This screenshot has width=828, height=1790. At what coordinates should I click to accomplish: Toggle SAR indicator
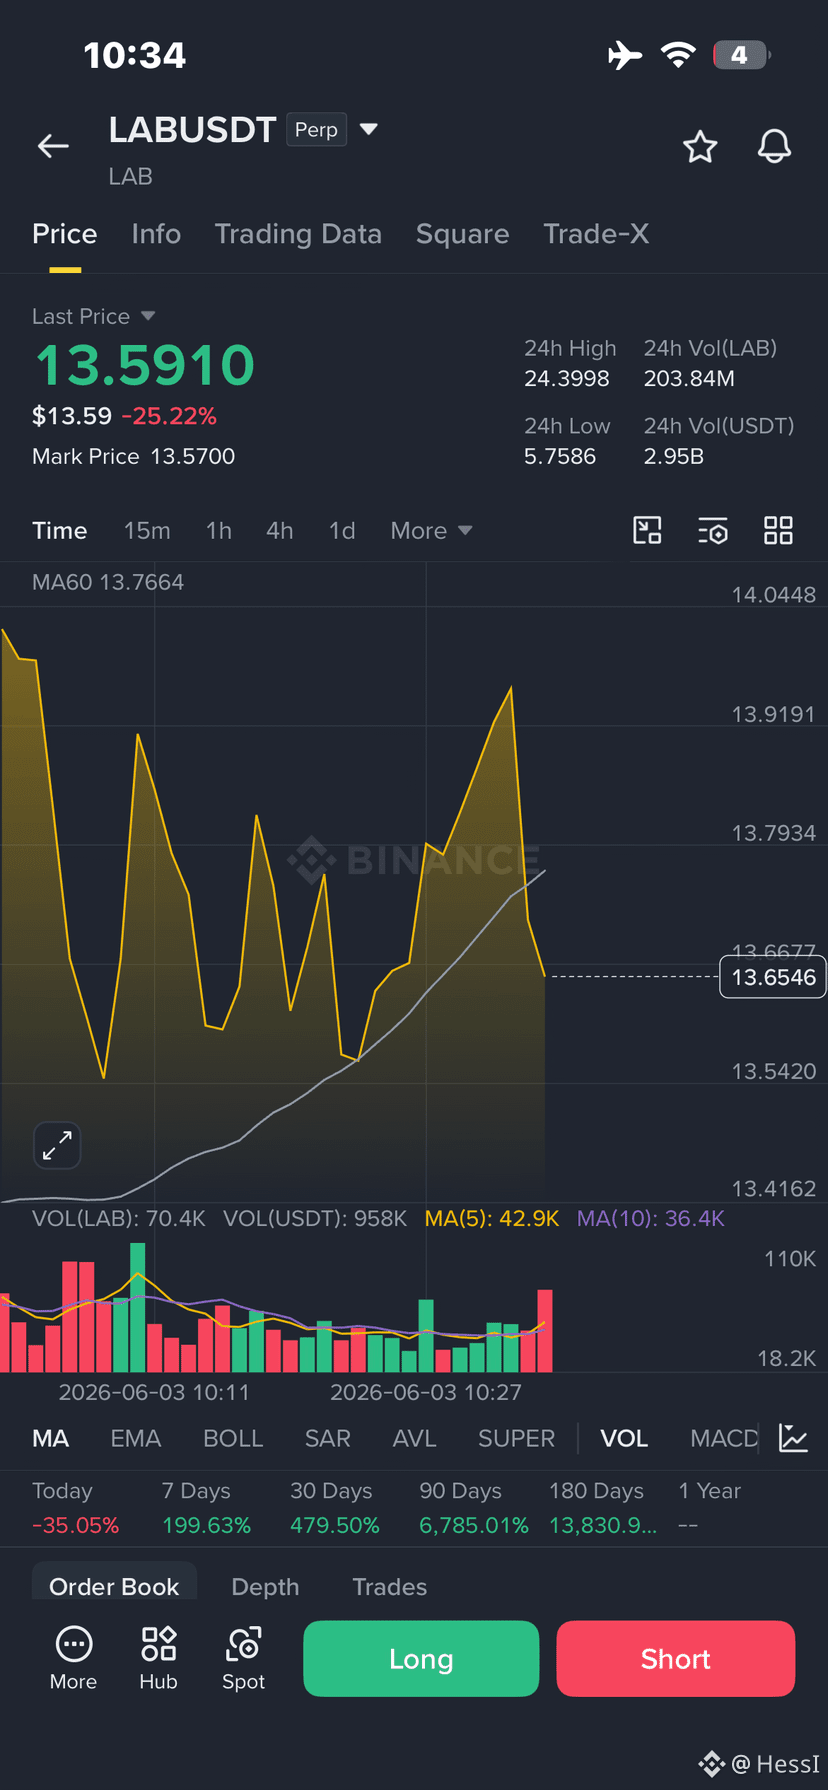pos(328,1438)
